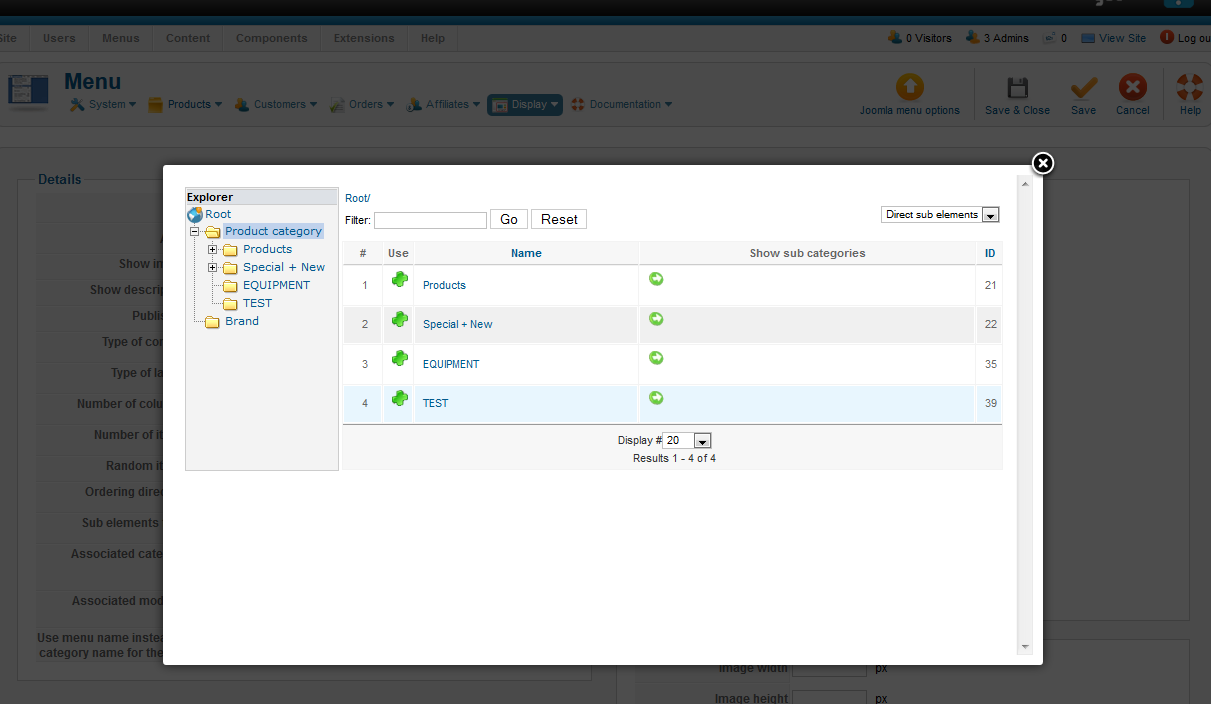
Task: Click the Root globe icon in Explorer
Action: (195, 214)
